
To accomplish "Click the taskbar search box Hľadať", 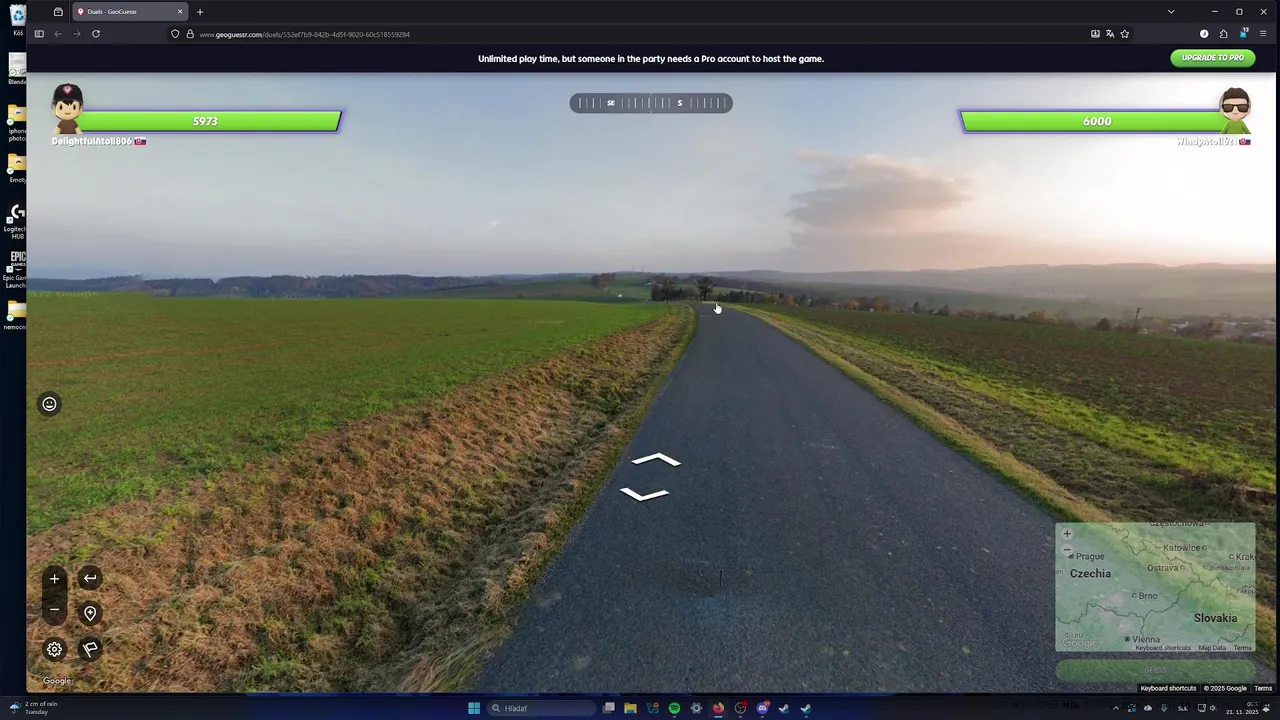I will (x=543, y=708).
